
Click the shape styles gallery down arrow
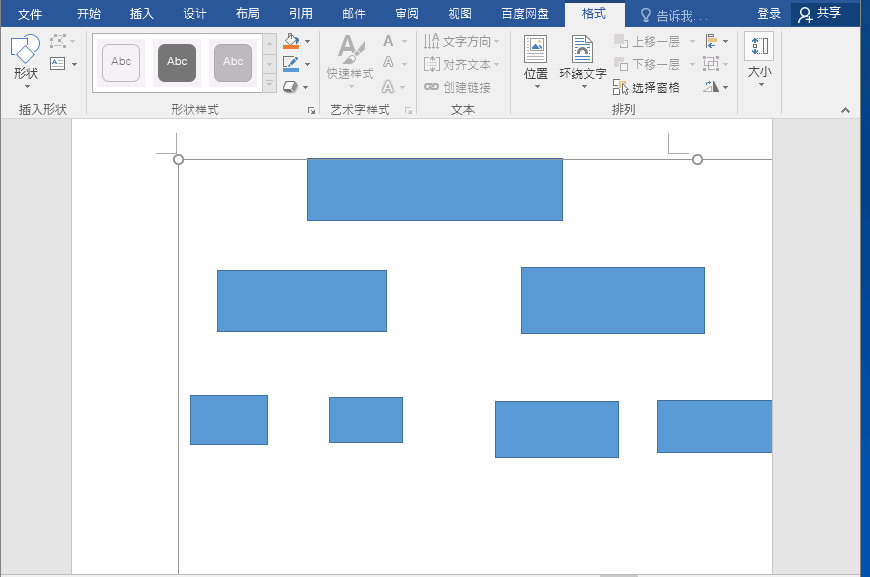(x=270, y=64)
